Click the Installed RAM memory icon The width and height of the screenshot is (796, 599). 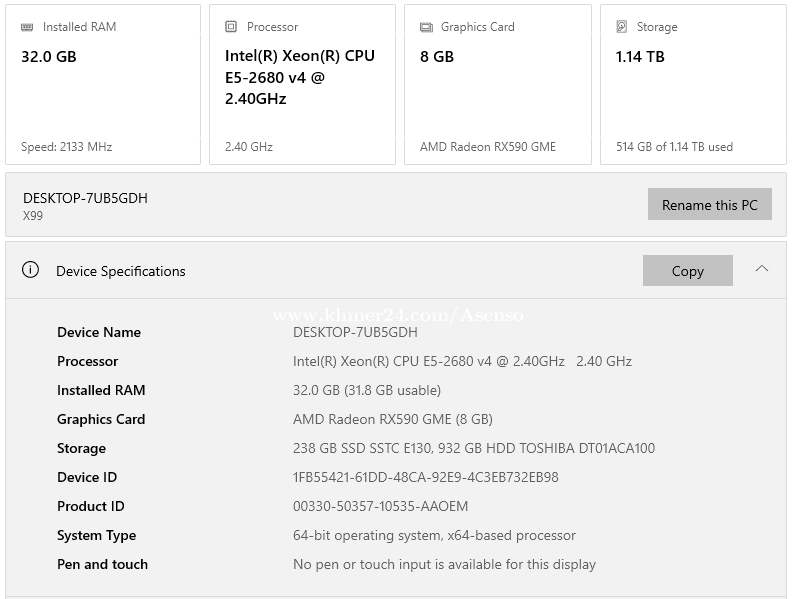tap(27, 27)
